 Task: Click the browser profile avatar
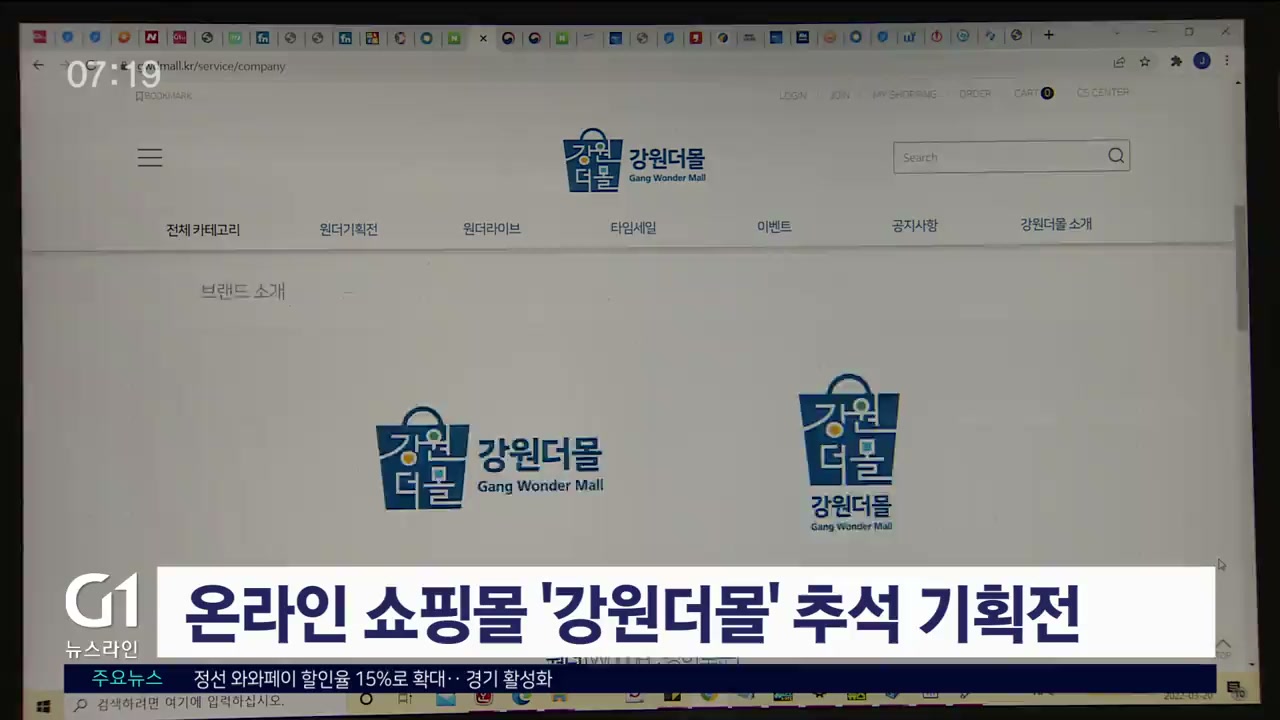pyautogui.click(x=1202, y=61)
